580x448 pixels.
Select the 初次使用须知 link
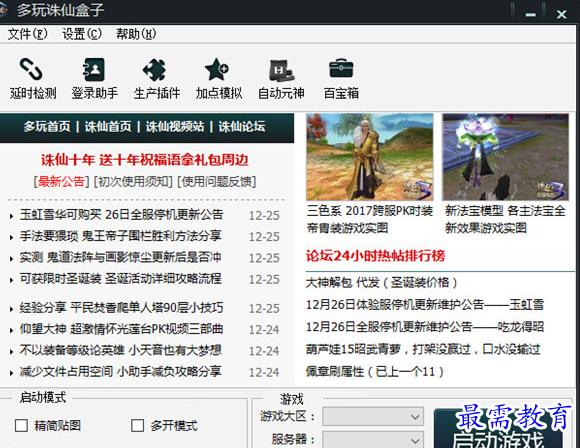[x=133, y=182]
